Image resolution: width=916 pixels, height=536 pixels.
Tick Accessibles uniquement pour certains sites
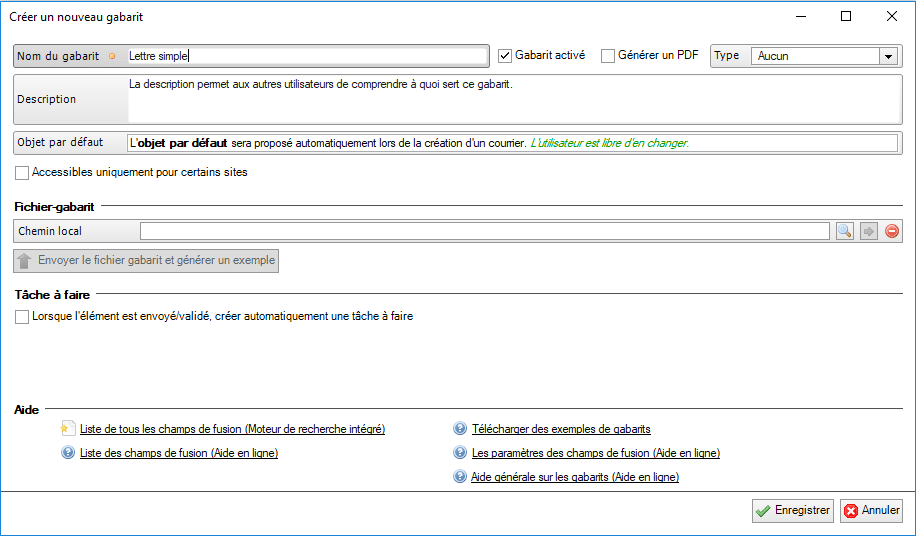coord(22,173)
